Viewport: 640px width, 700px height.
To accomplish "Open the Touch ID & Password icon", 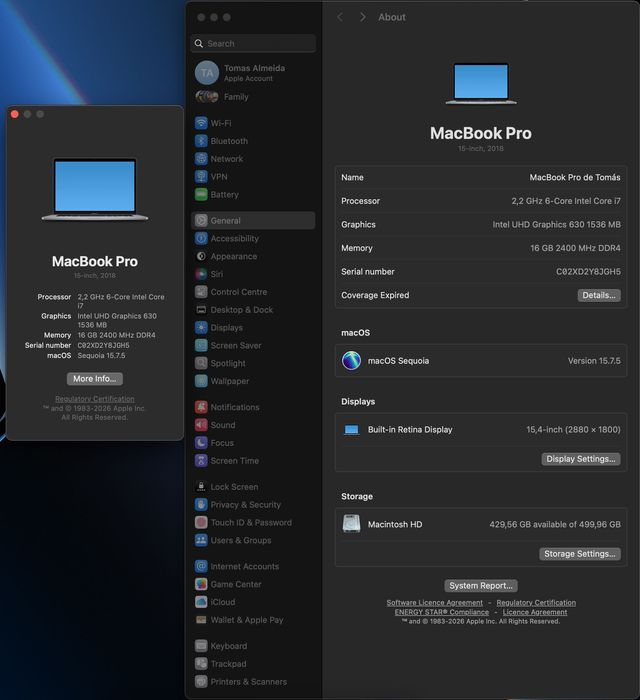I will click(201, 522).
